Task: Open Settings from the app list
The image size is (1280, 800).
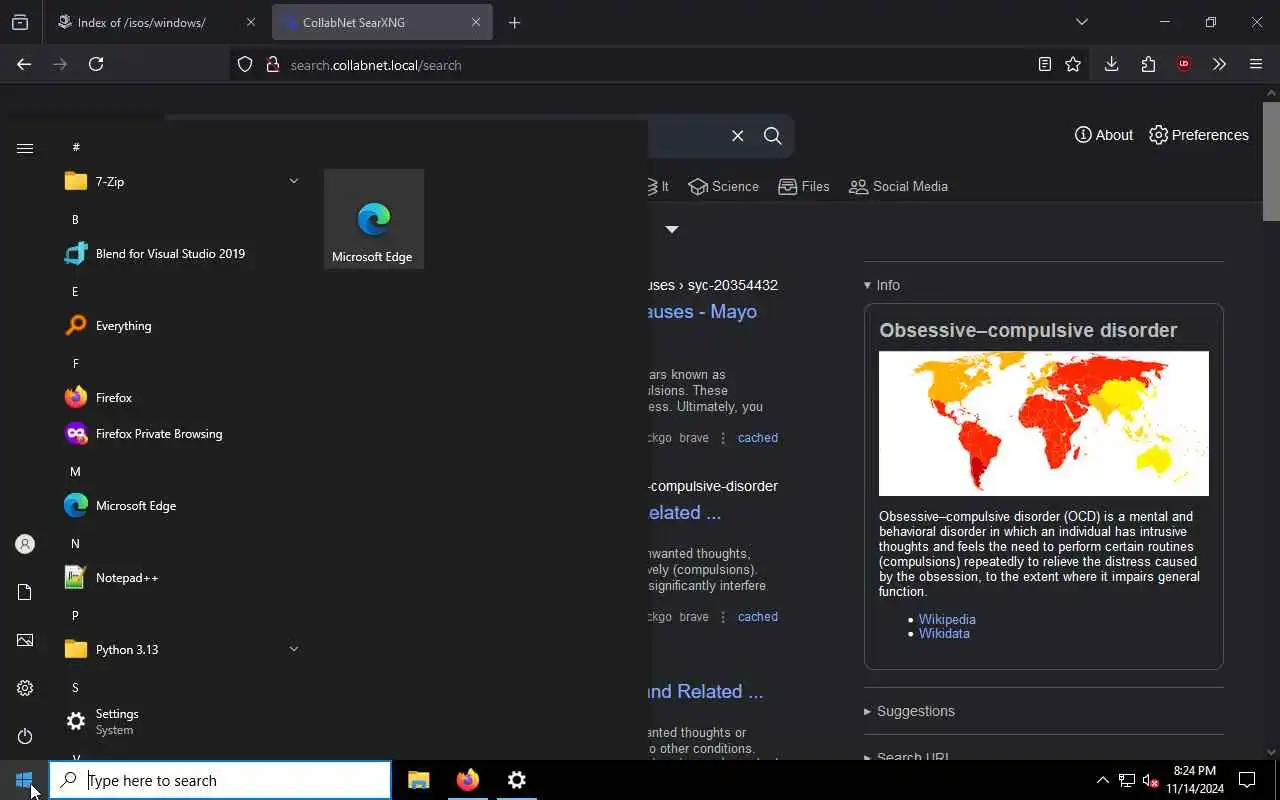Action: pyautogui.click(x=182, y=721)
